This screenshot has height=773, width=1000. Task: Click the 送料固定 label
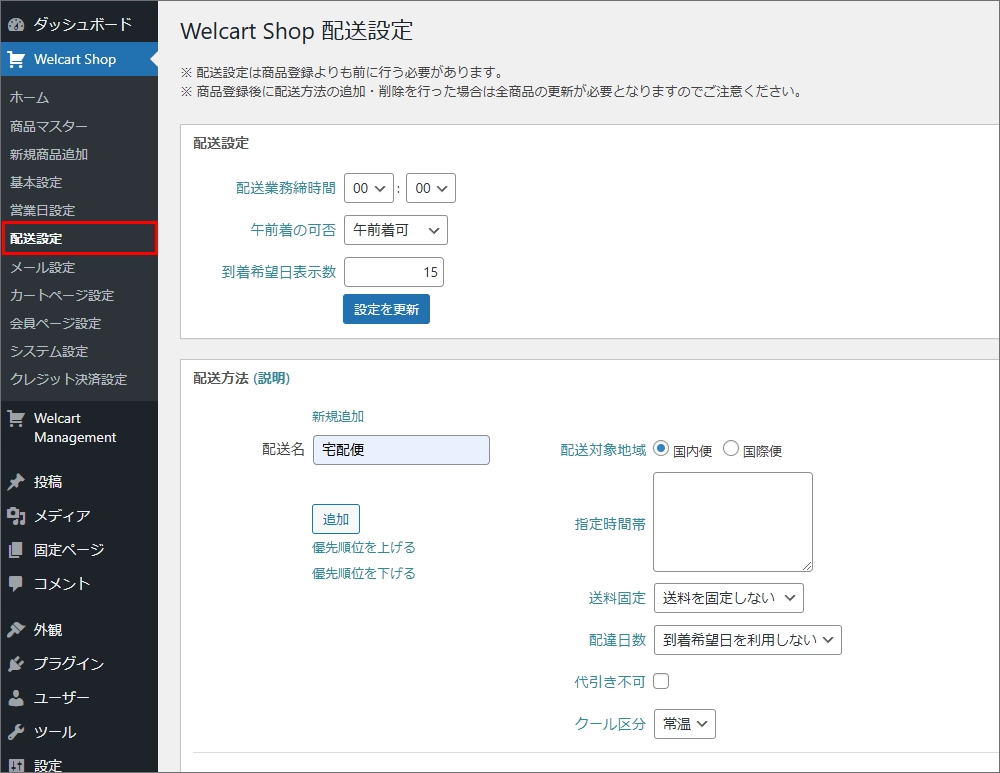coord(617,598)
